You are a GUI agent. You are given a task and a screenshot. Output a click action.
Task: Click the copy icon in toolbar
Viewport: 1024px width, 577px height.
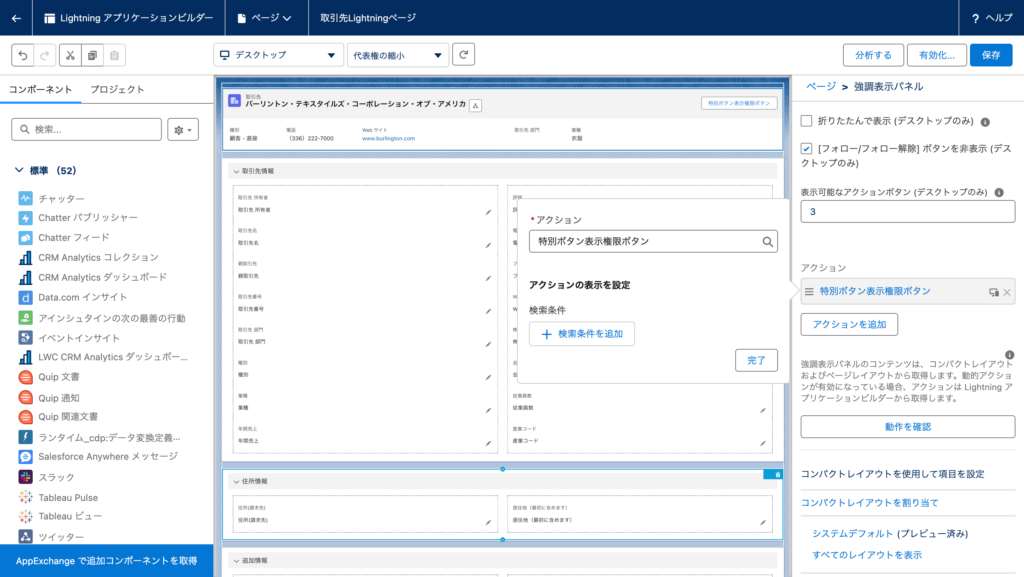pos(92,55)
